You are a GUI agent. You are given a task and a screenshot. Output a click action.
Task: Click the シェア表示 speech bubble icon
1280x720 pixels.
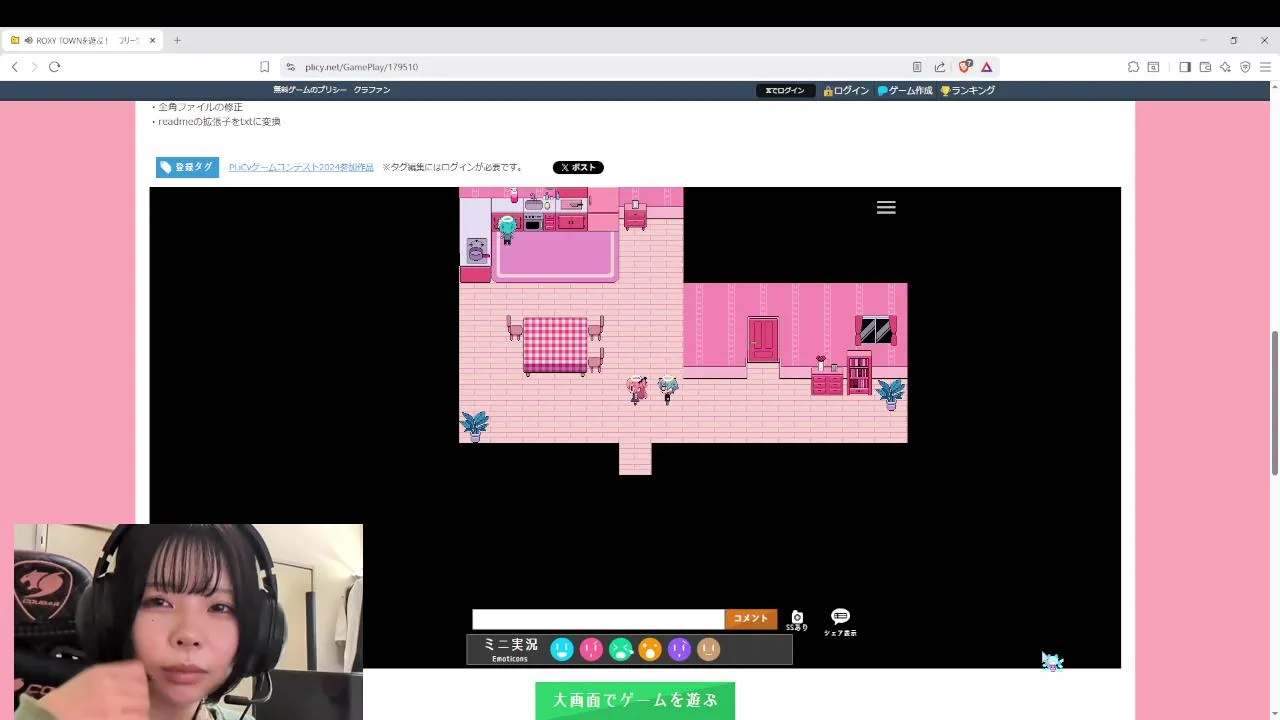coord(840,621)
